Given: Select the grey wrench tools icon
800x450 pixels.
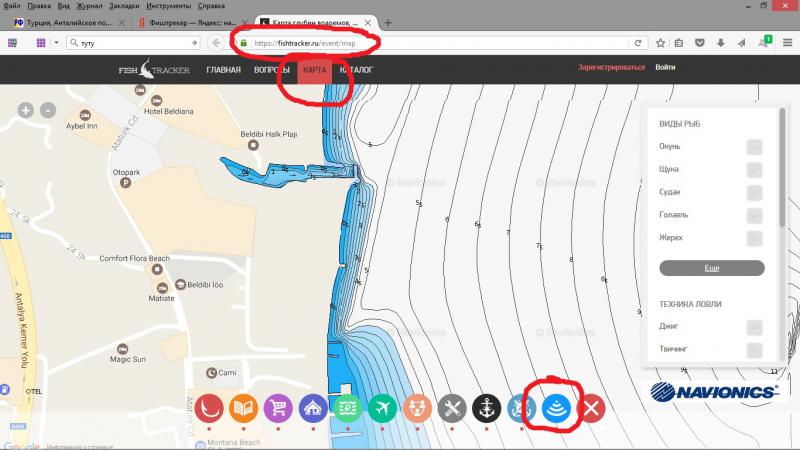Looking at the screenshot, I should 452,408.
